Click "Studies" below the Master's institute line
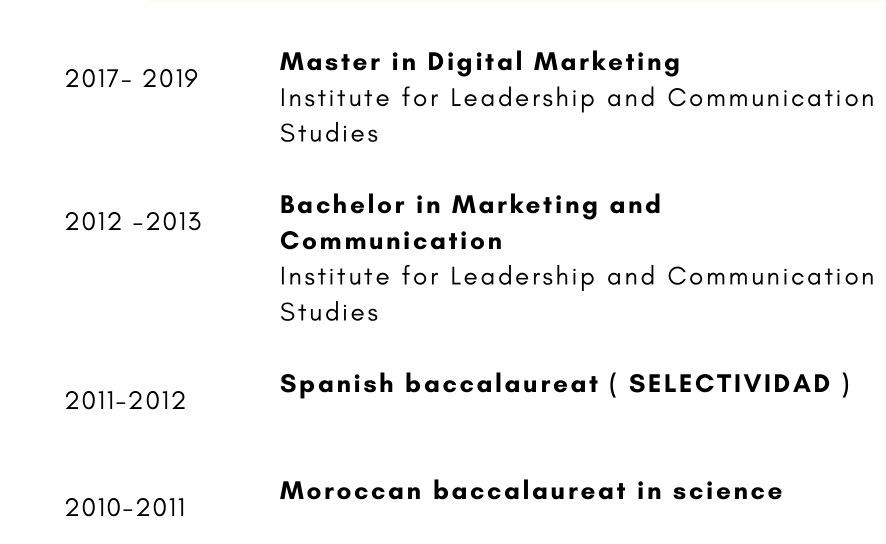886x544 pixels. 329,134
